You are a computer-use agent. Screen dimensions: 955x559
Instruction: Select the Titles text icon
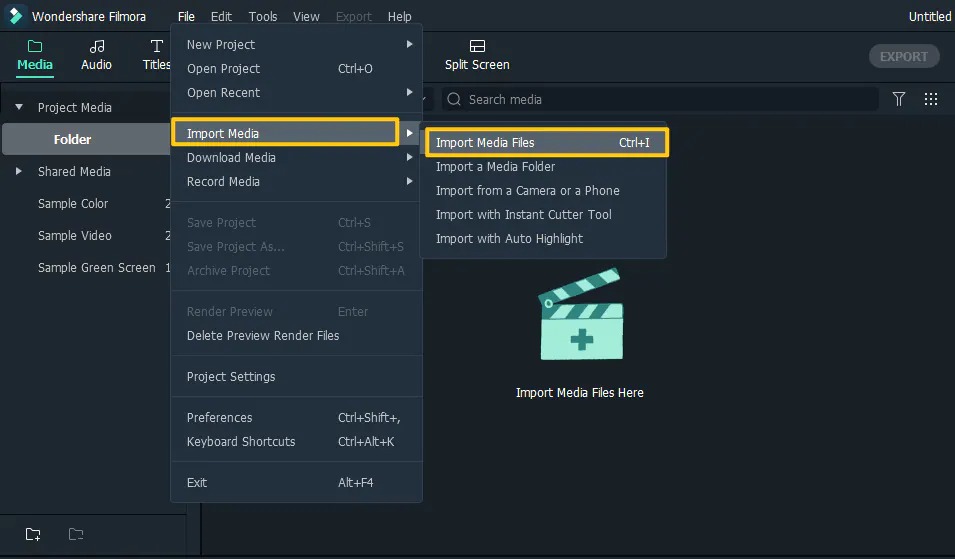156,46
